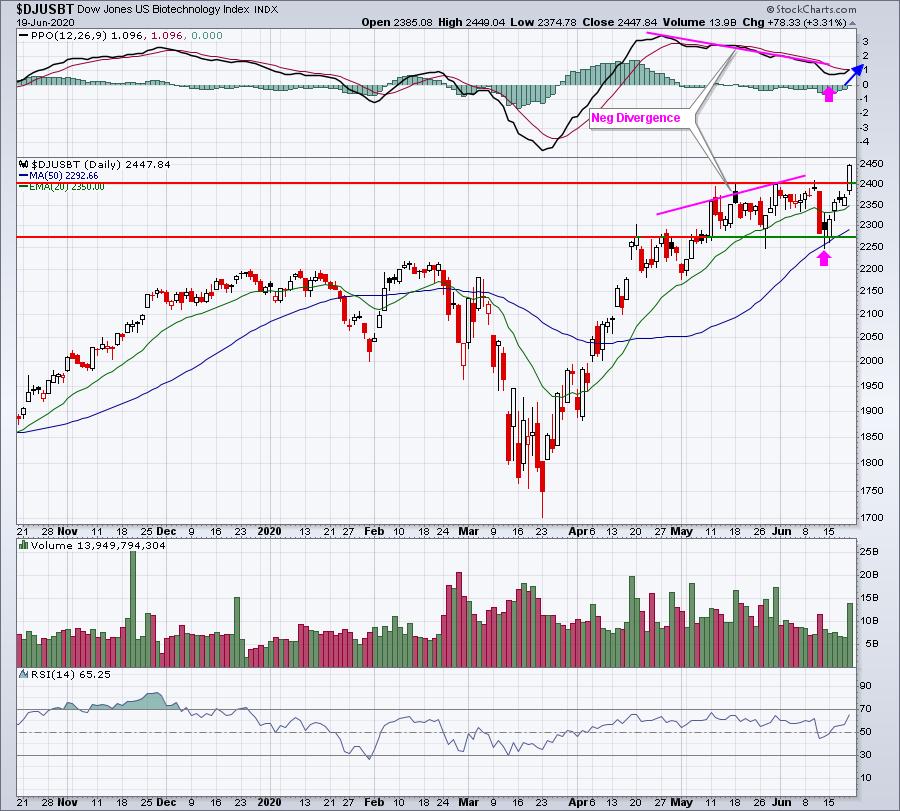Viewport: 900px width, 811px height.
Task: Open the StockCharts.com copyright link
Action: [812, 9]
